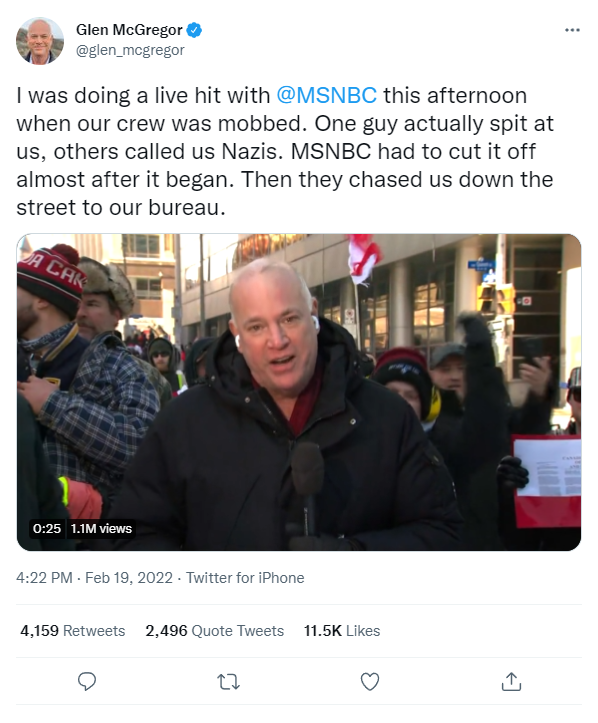Screen dimensions: 598x723
Task: Play the embedded news video
Action: pyautogui.click(x=299, y=392)
